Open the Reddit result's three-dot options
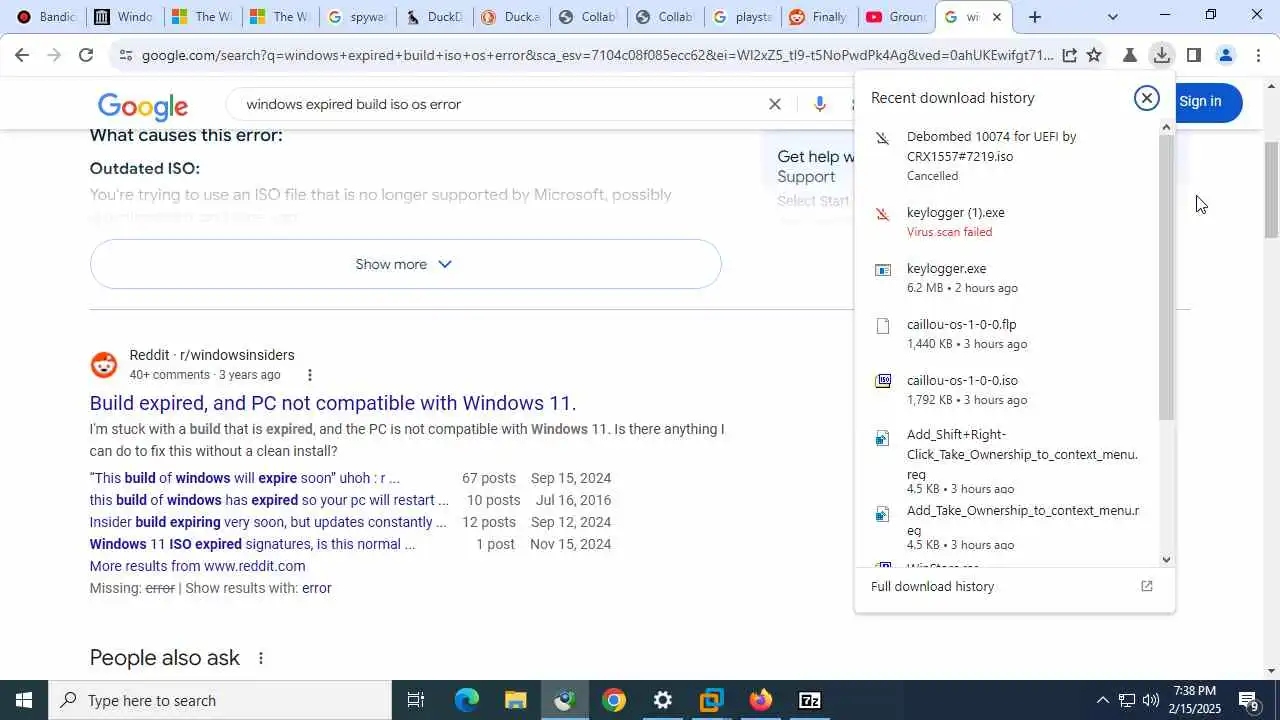1280x720 pixels. coord(309,375)
